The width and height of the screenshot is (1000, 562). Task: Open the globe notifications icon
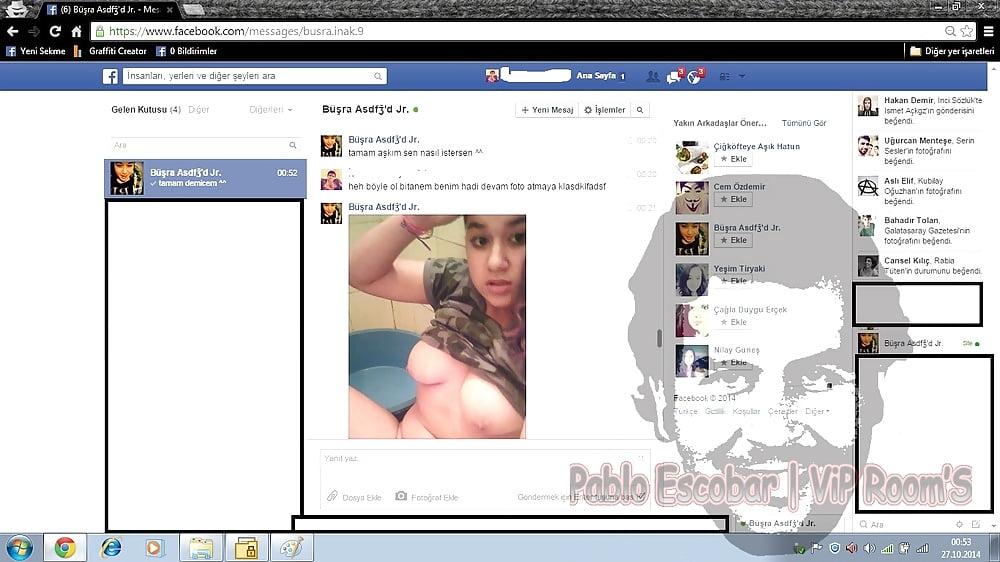(x=694, y=76)
